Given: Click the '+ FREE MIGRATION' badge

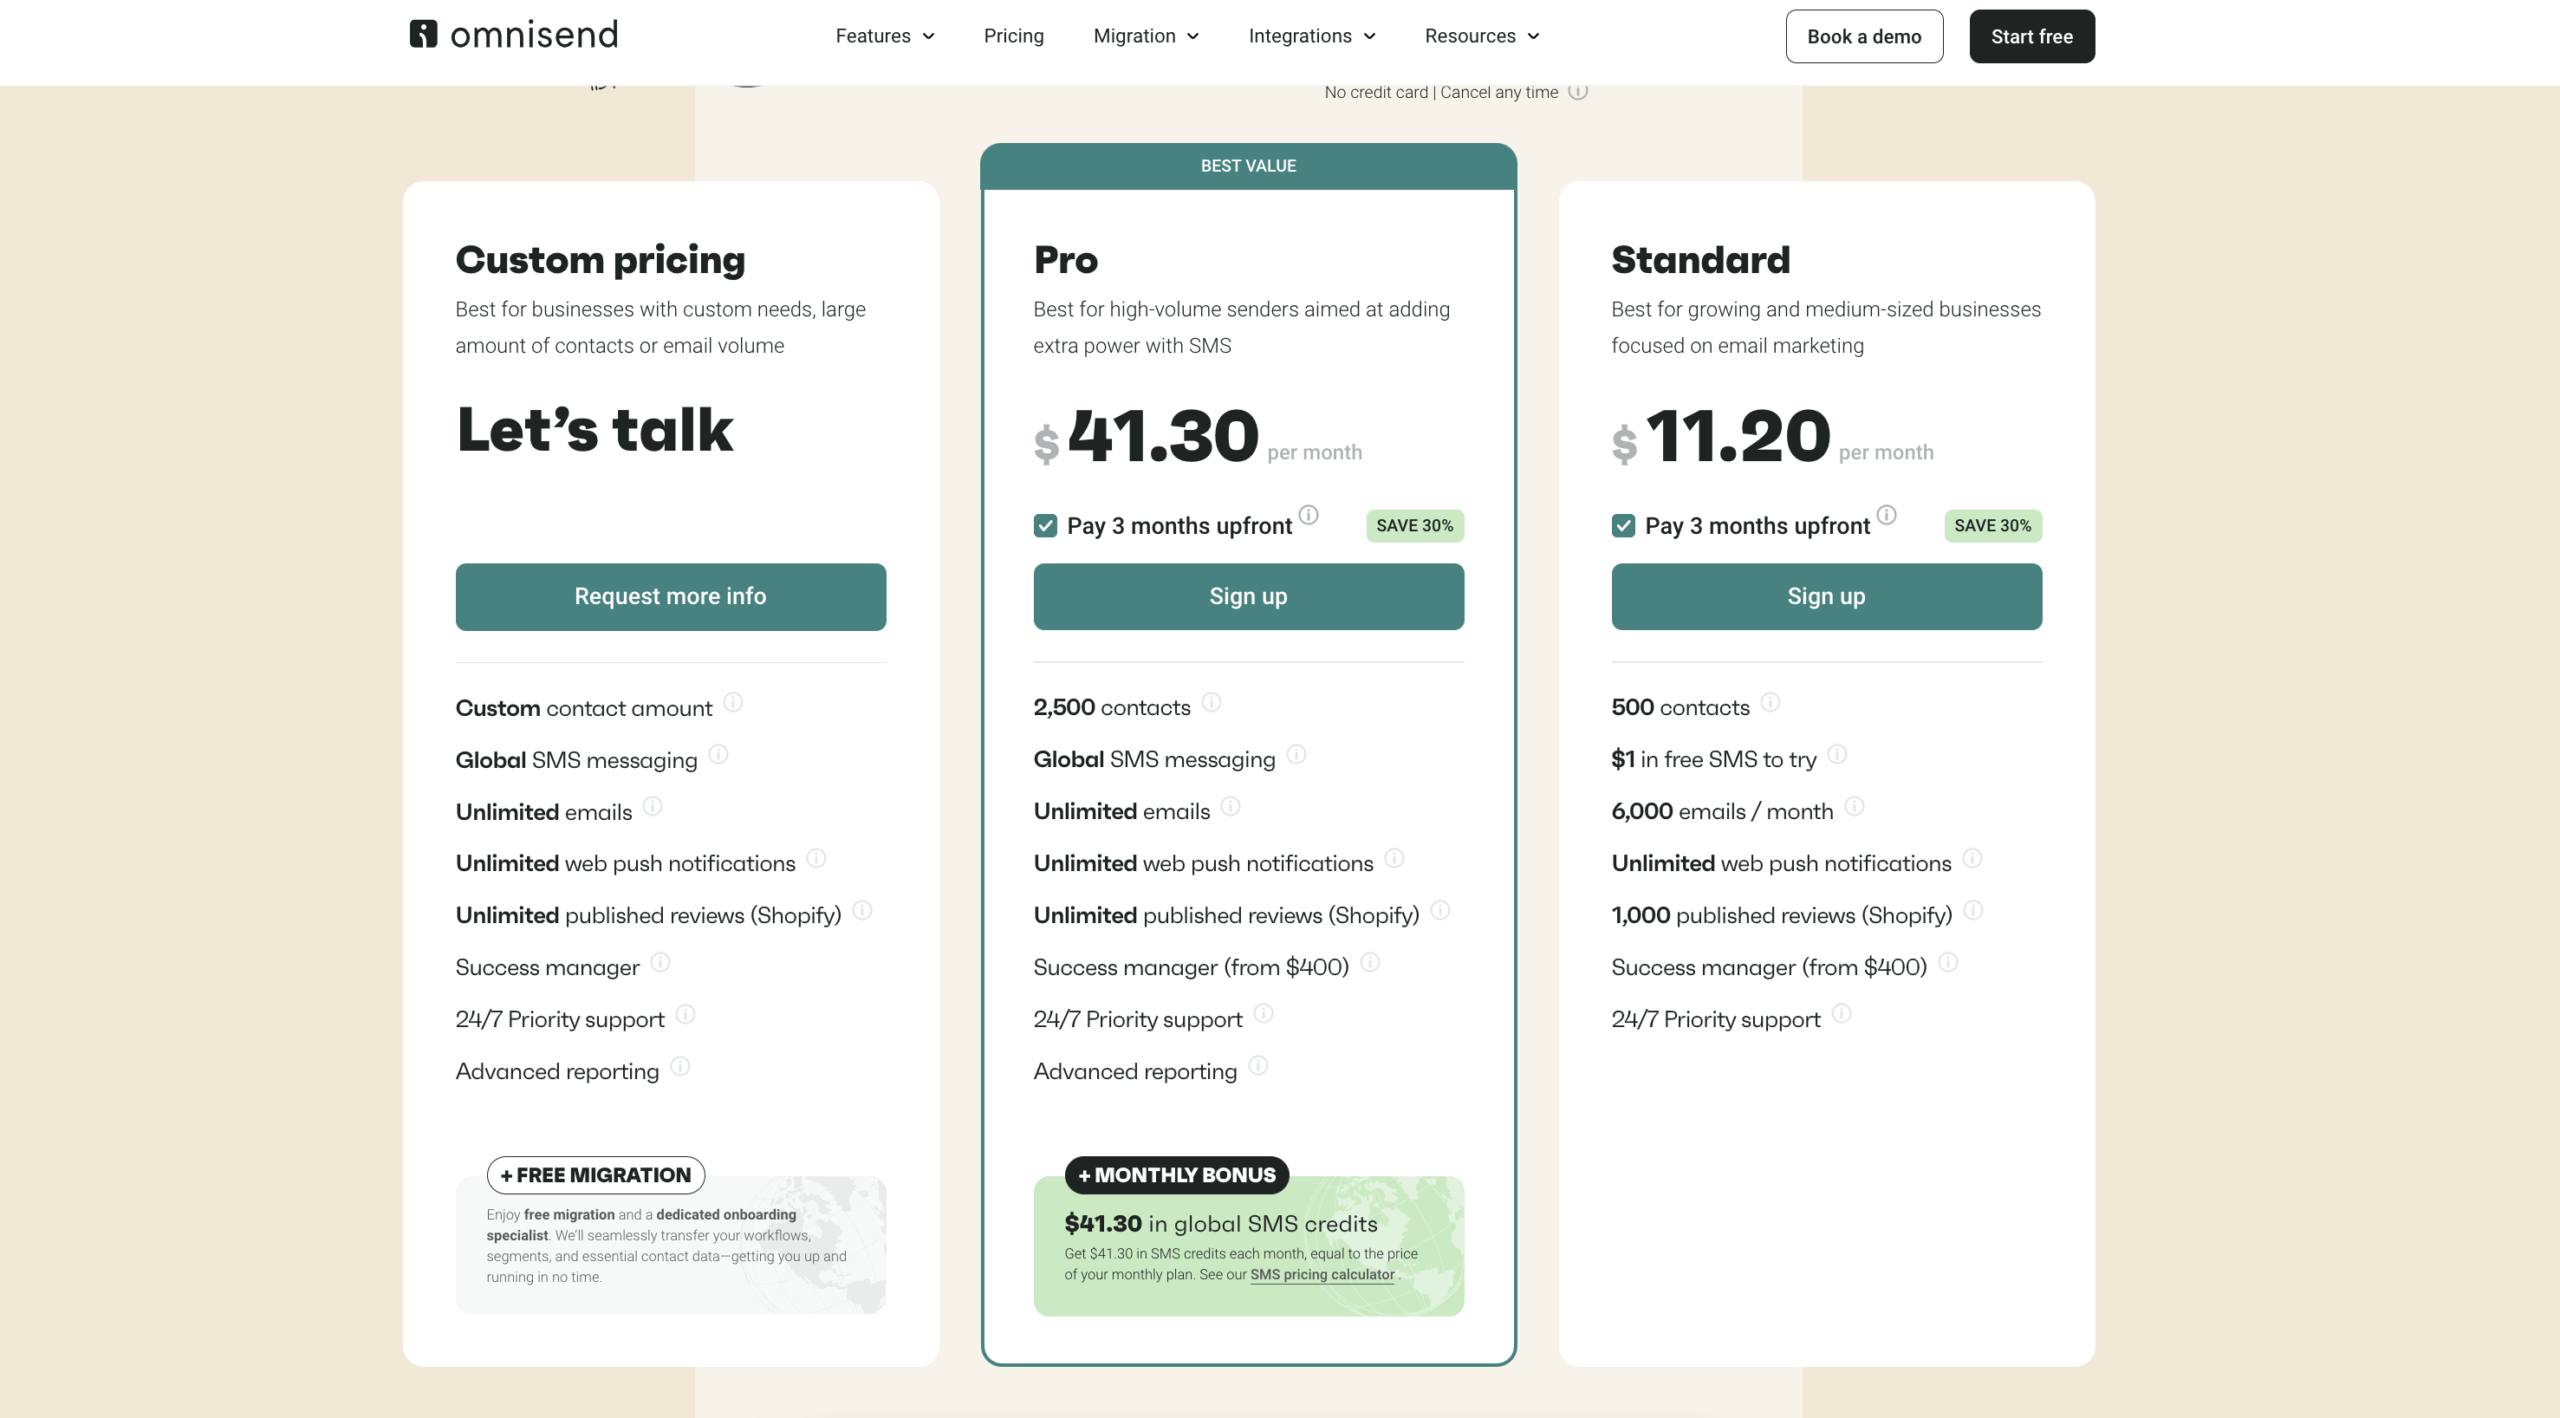Looking at the screenshot, I should [x=596, y=1175].
